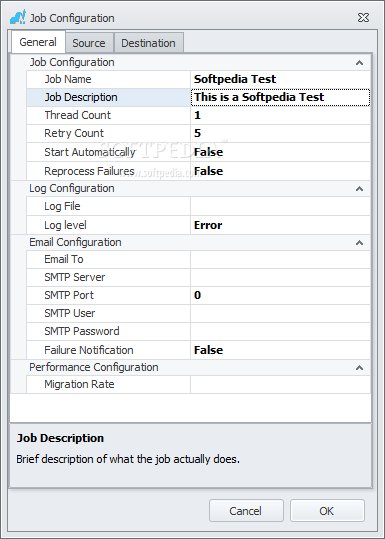Click the Migration Rate value field
Screen dimensions: 385x539
[x=280, y=384]
